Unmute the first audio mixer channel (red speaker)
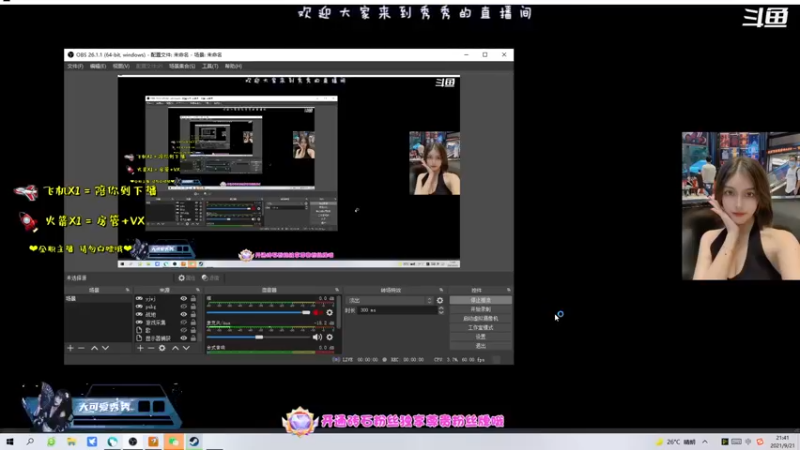Screen dimensions: 800x450 (x=317, y=312)
